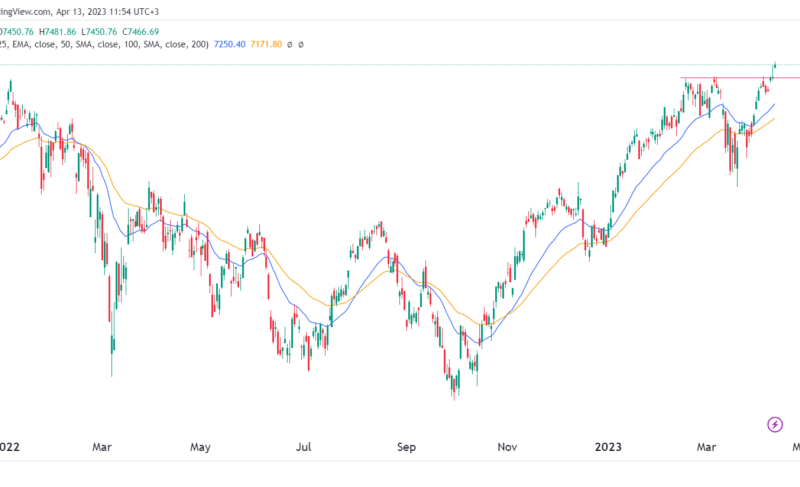Click the Sep label on time axis
800x487 pixels.
[406, 447]
